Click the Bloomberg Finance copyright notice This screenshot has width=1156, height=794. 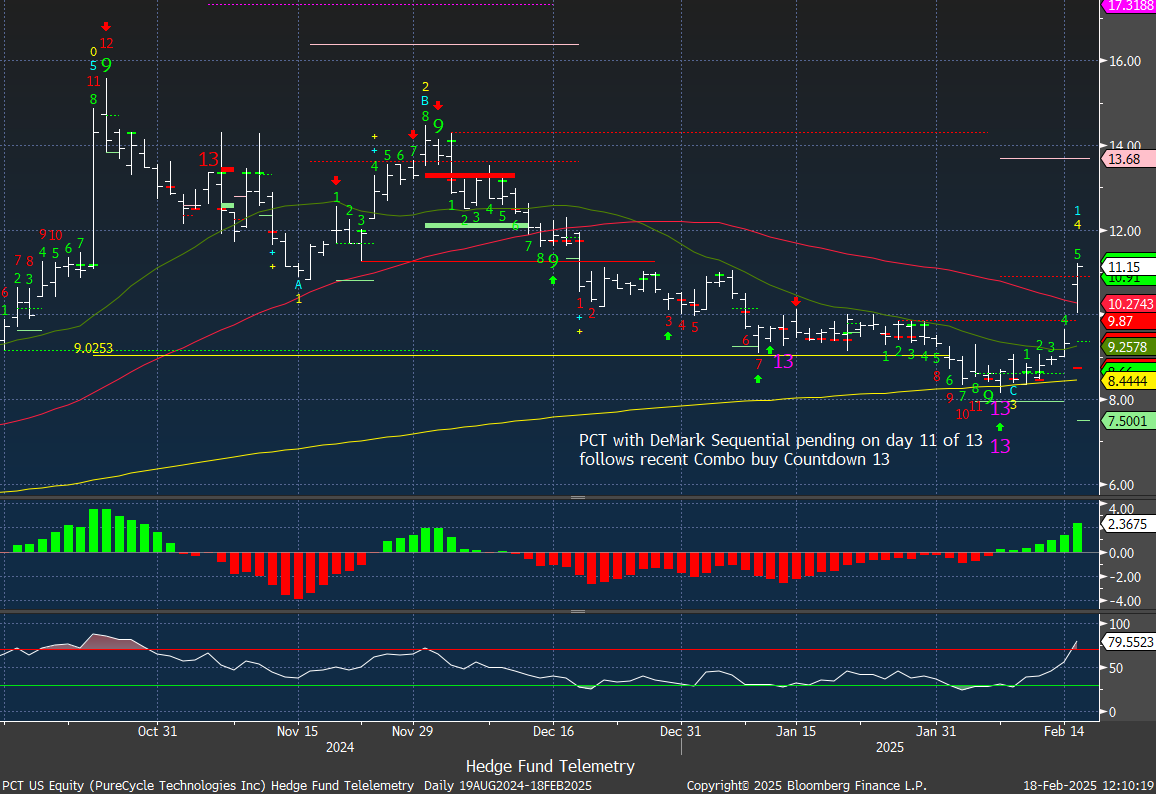coord(807,786)
